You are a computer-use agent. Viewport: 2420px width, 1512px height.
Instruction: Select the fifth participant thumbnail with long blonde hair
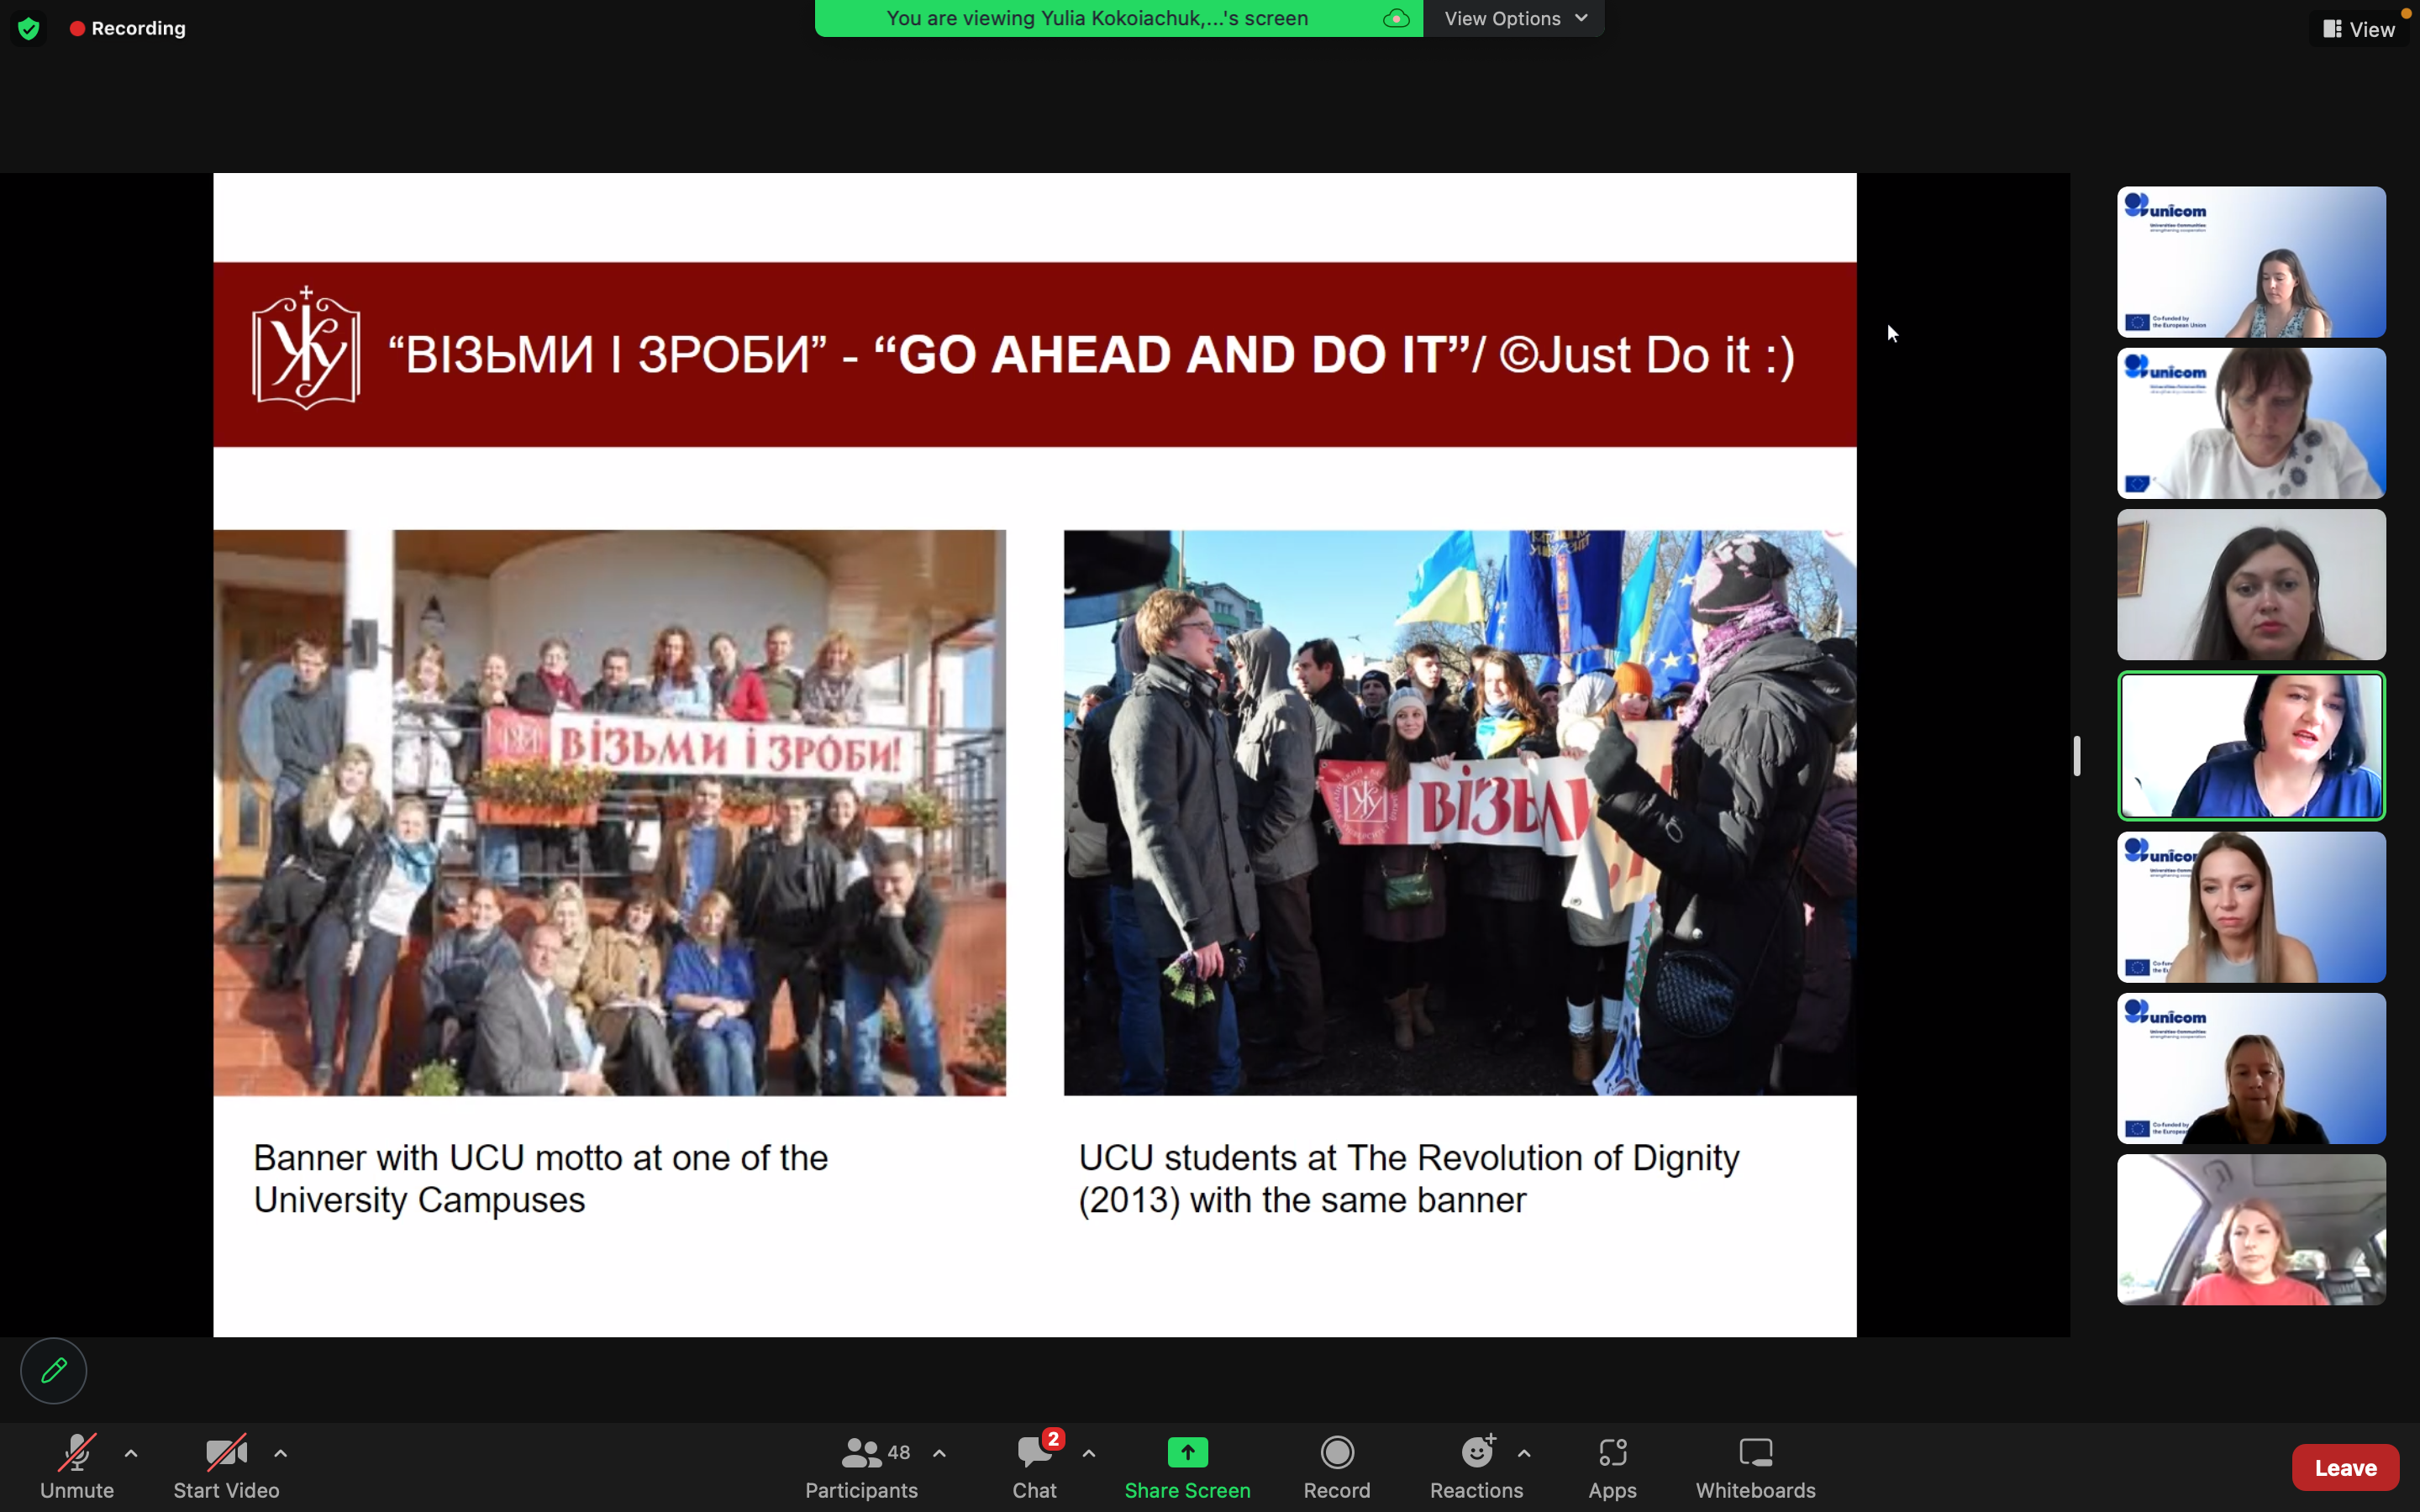[x=2251, y=907]
